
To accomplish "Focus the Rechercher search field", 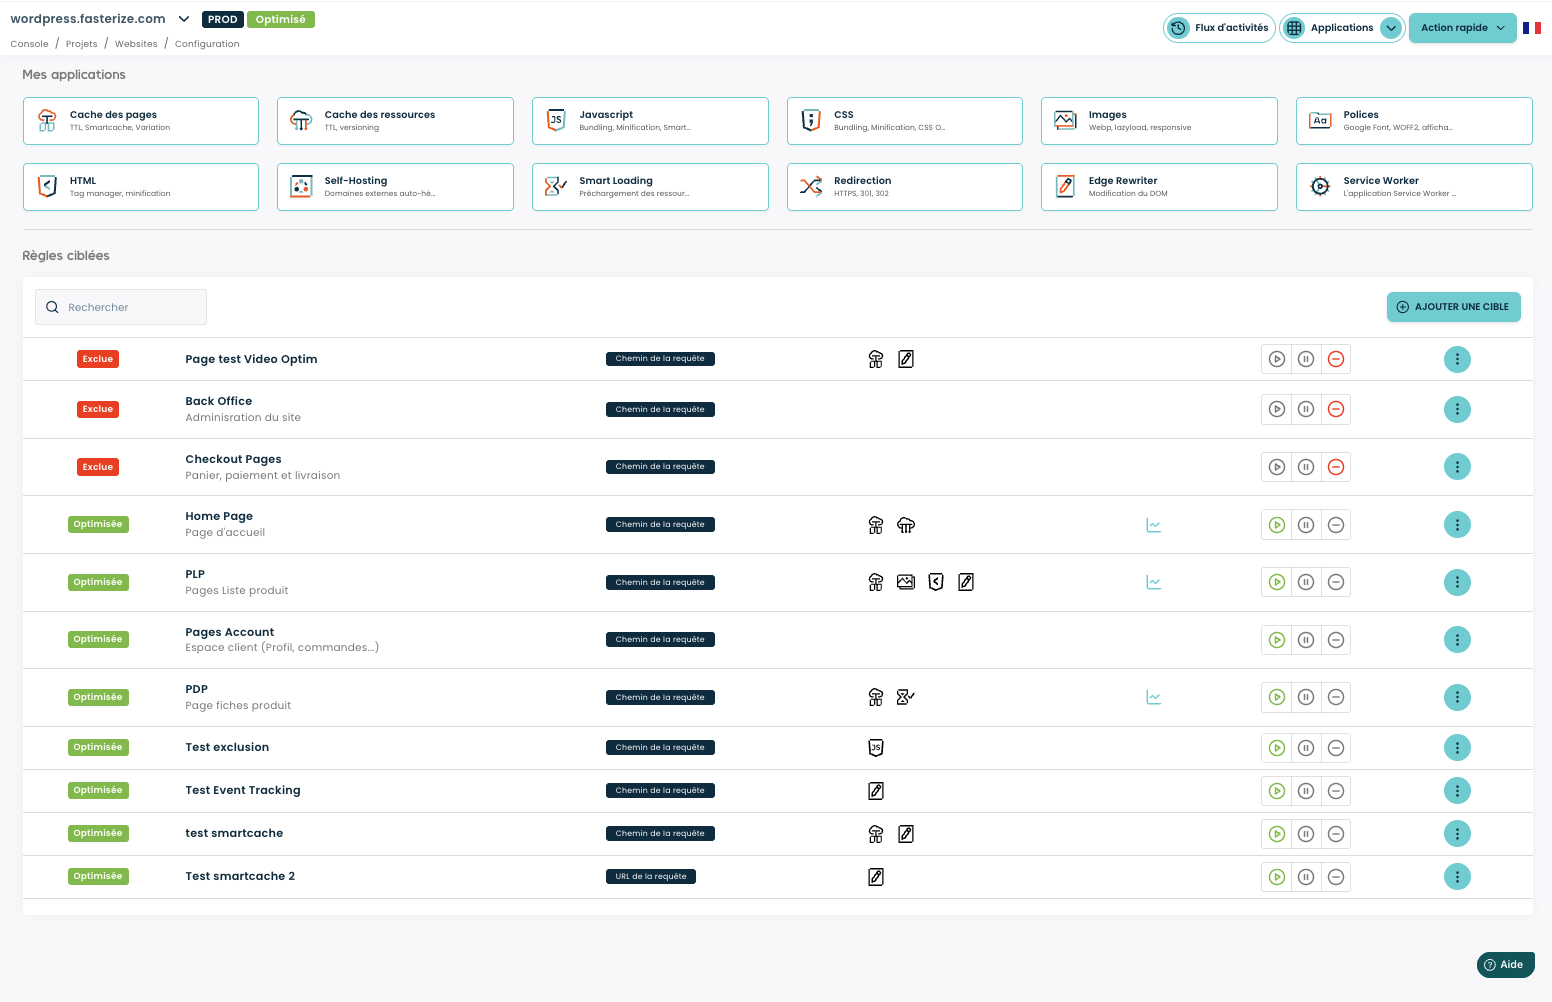I will coord(121,307).
